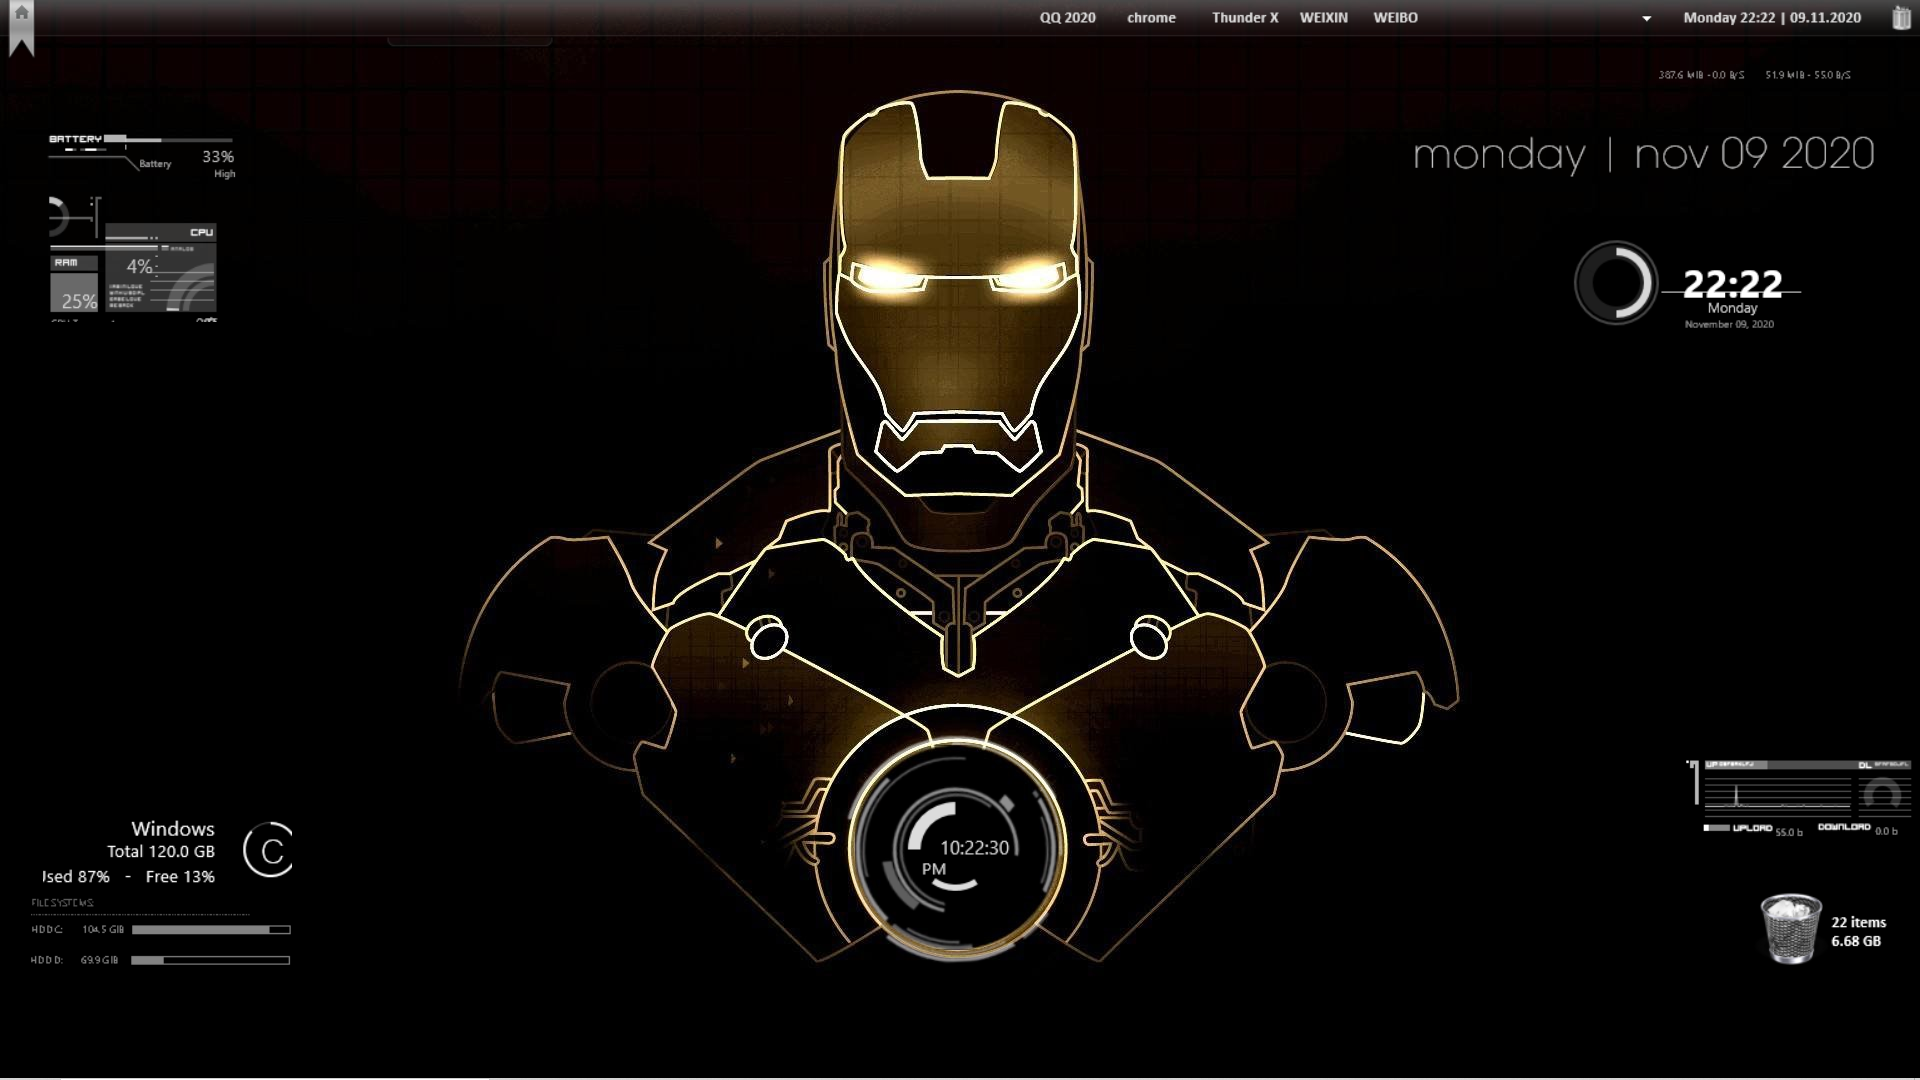Launch Thunder X from the top bar
Viewport: 1920px width, 1080px height.
point(1245,18)
